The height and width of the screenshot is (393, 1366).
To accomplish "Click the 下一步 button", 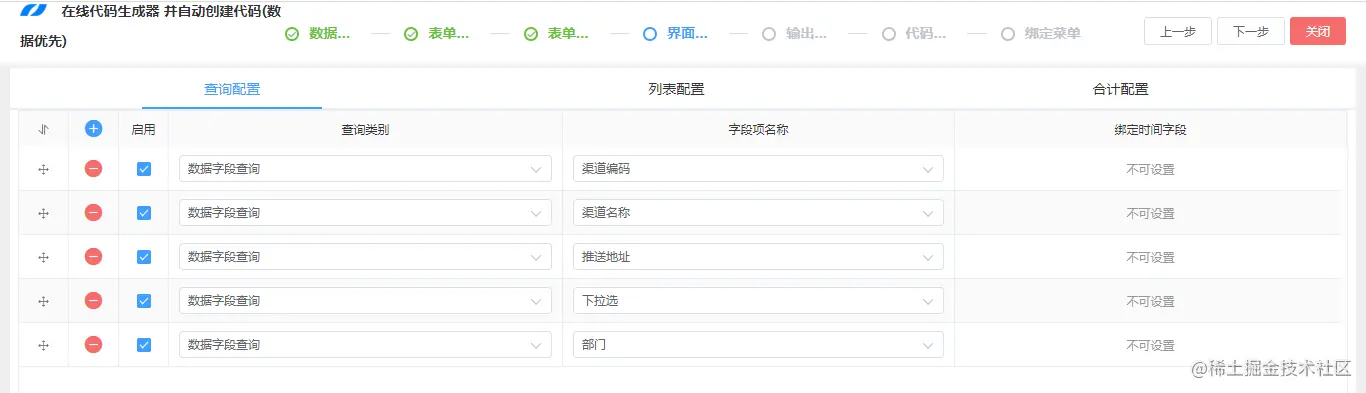I will coord(1251,31).
